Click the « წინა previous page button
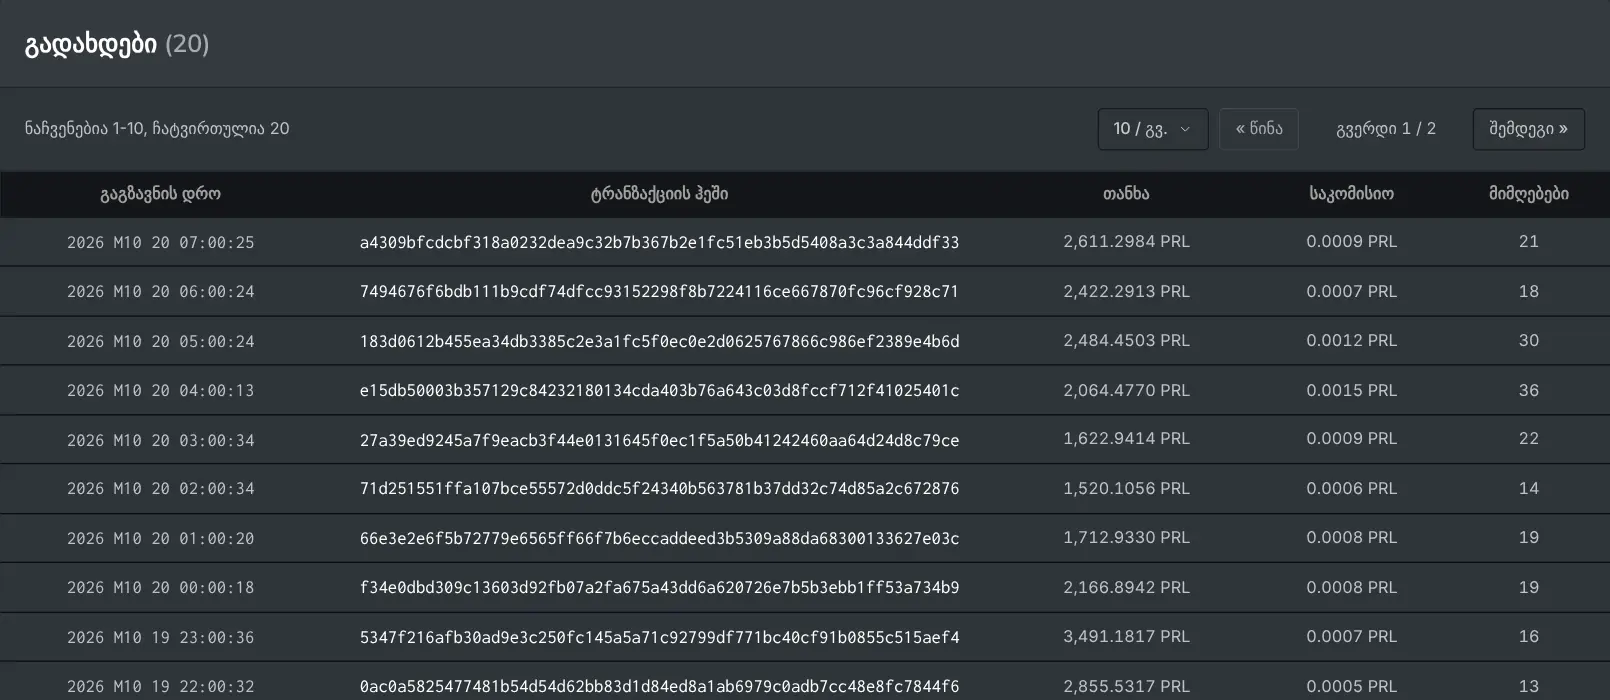The height and width of the screenshot is (700, 1610). click(x=1258, y=129)
